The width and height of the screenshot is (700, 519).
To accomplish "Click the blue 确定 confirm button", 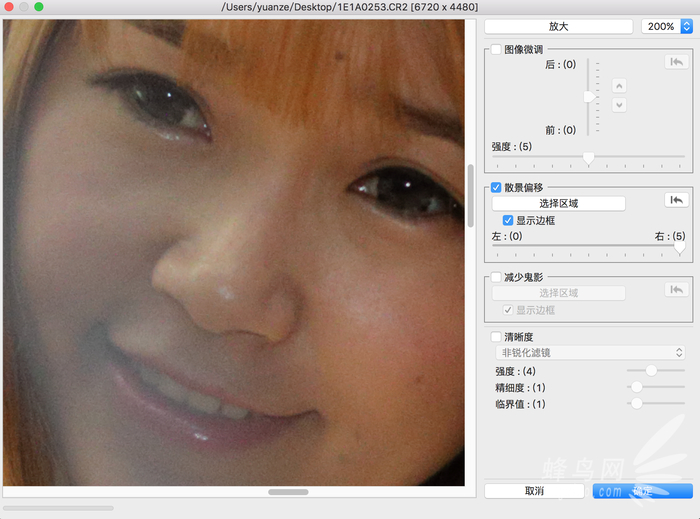I will 642,491.
